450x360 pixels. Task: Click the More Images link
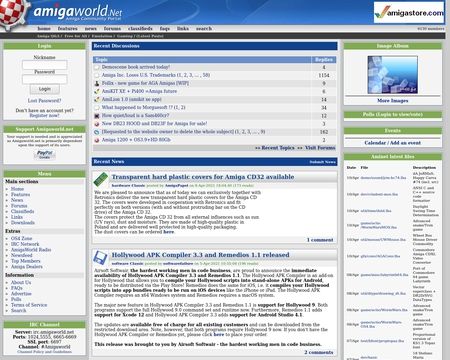(393, 101)
